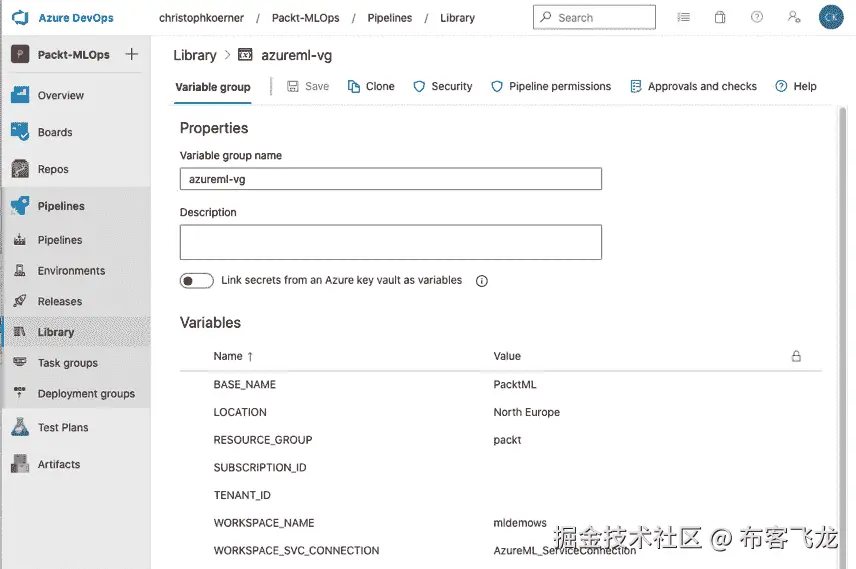
Task: Go to Pipelines breadcrumb
Action: pyautogui.click(x=390, y=18)
